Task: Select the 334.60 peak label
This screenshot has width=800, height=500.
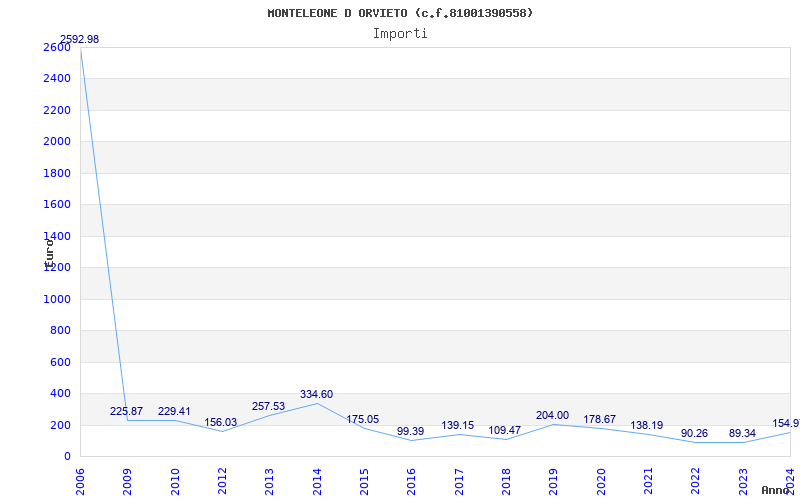Action: point(316,394)
